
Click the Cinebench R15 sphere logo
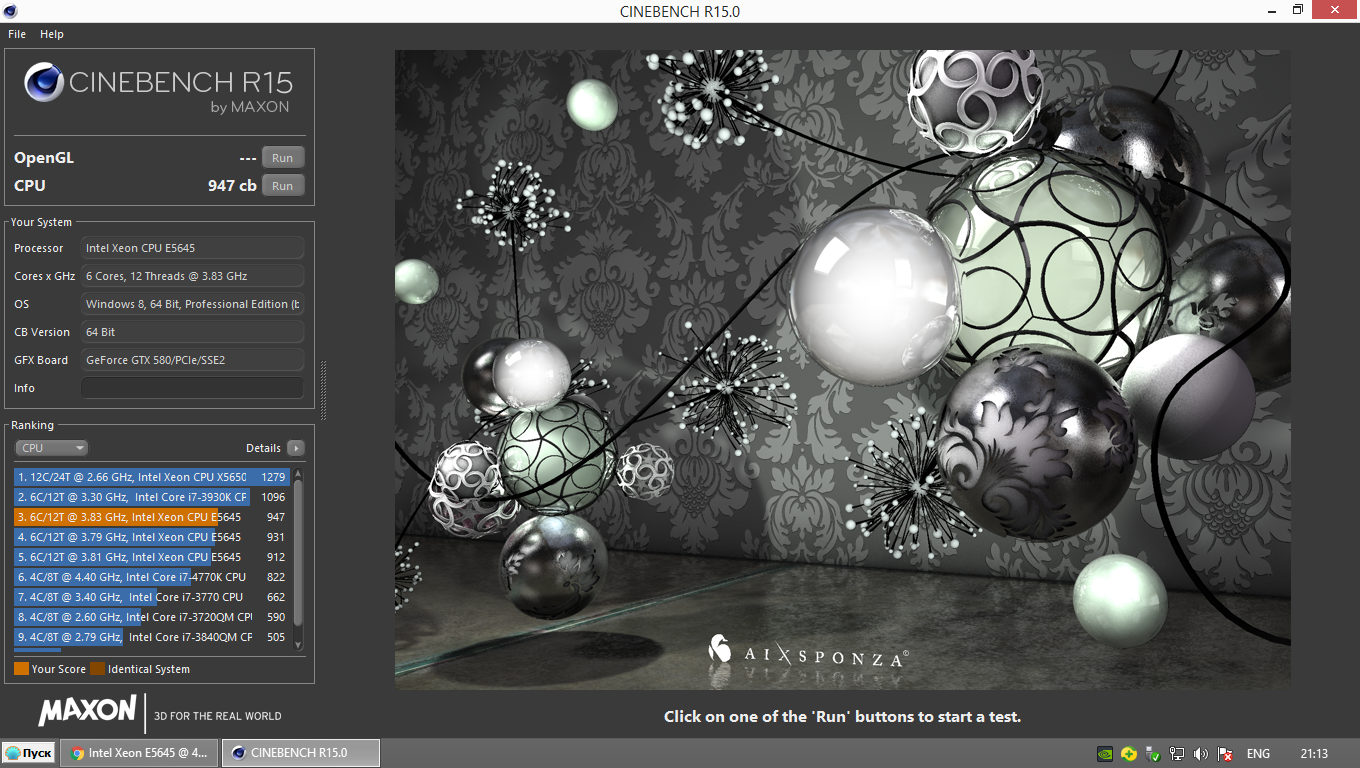pos(44,82)
